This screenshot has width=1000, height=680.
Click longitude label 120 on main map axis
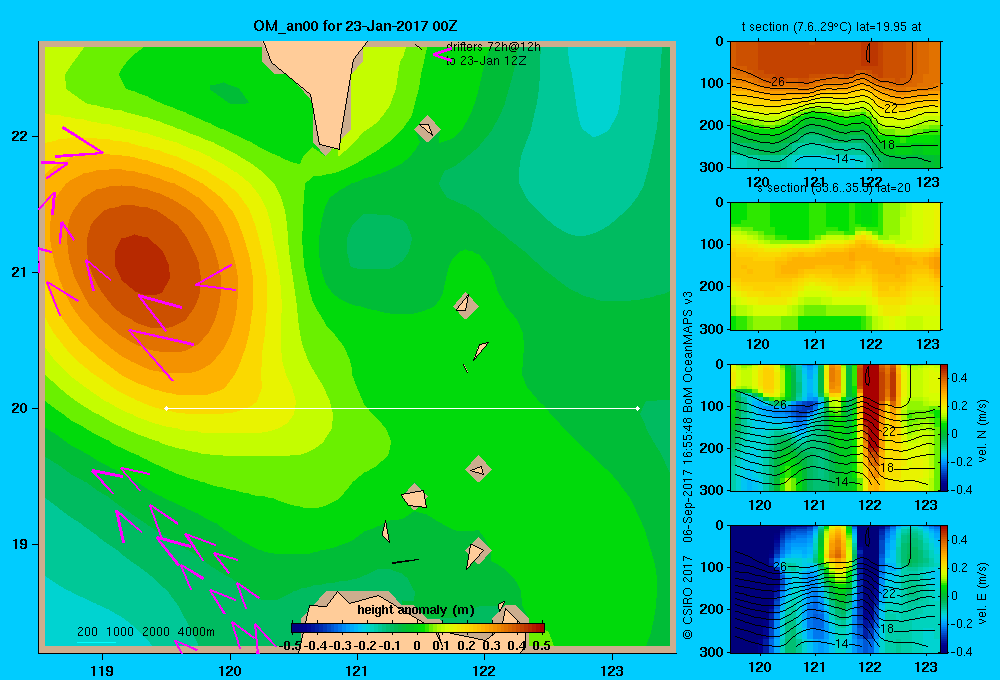coord(230,670)
